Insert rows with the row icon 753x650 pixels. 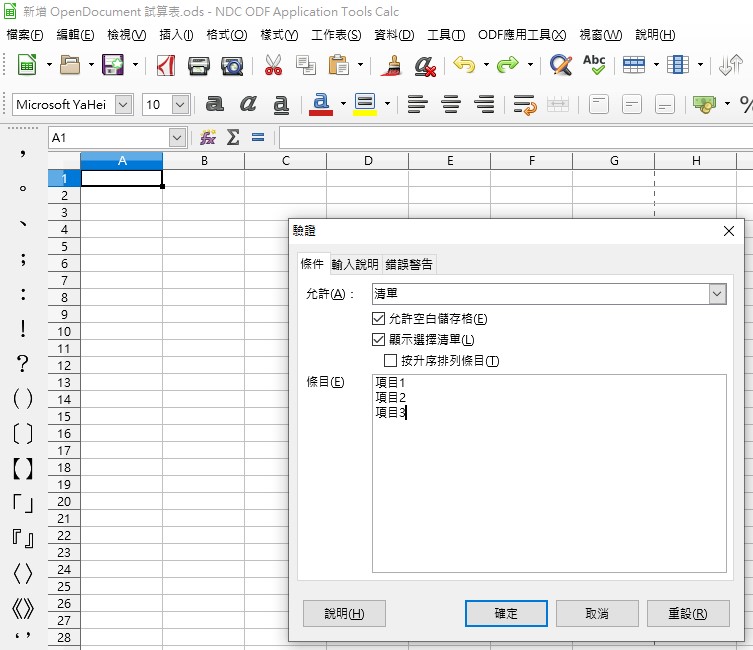click(633, 65)
